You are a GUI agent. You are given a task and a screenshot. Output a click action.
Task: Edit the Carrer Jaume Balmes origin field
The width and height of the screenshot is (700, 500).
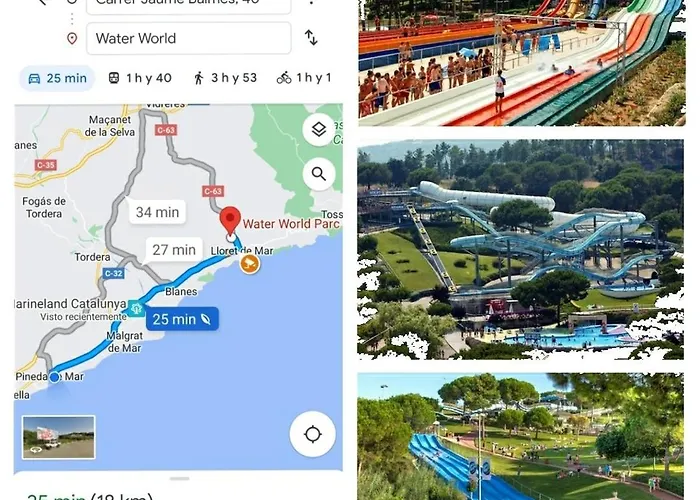tap(189, 5)
